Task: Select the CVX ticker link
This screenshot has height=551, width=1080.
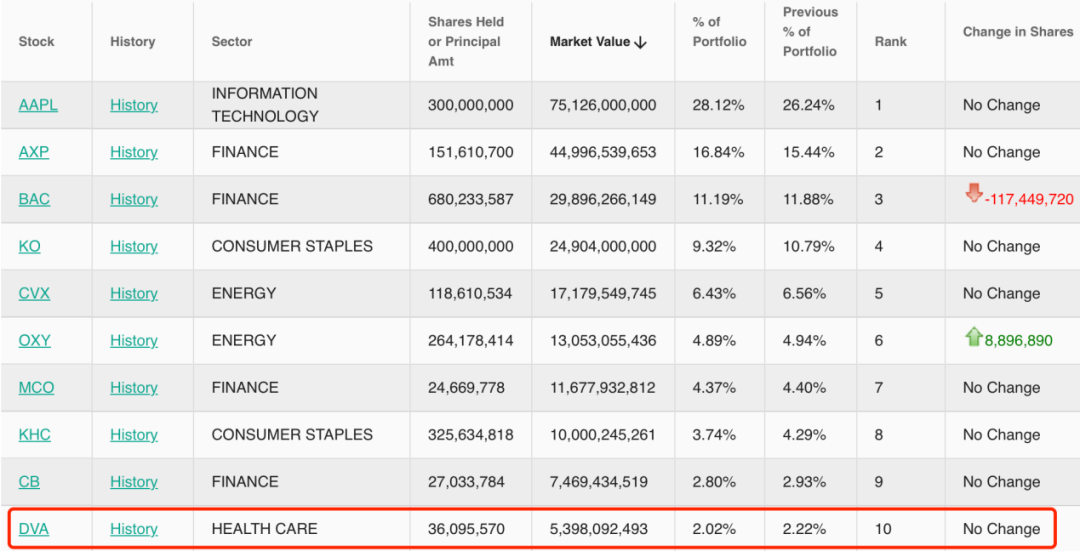Action: click(34, 293)
